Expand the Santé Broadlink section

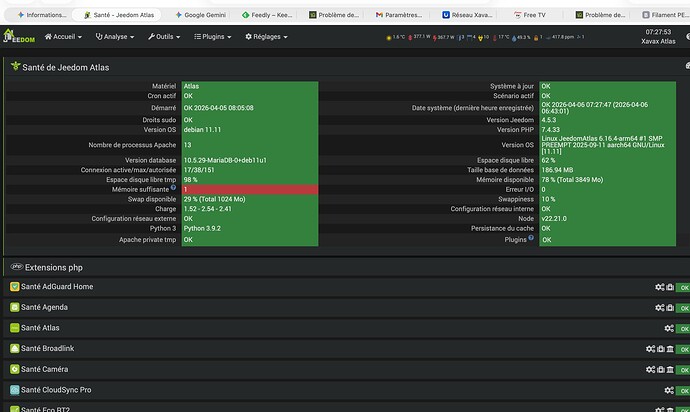(x=48, y=348)
